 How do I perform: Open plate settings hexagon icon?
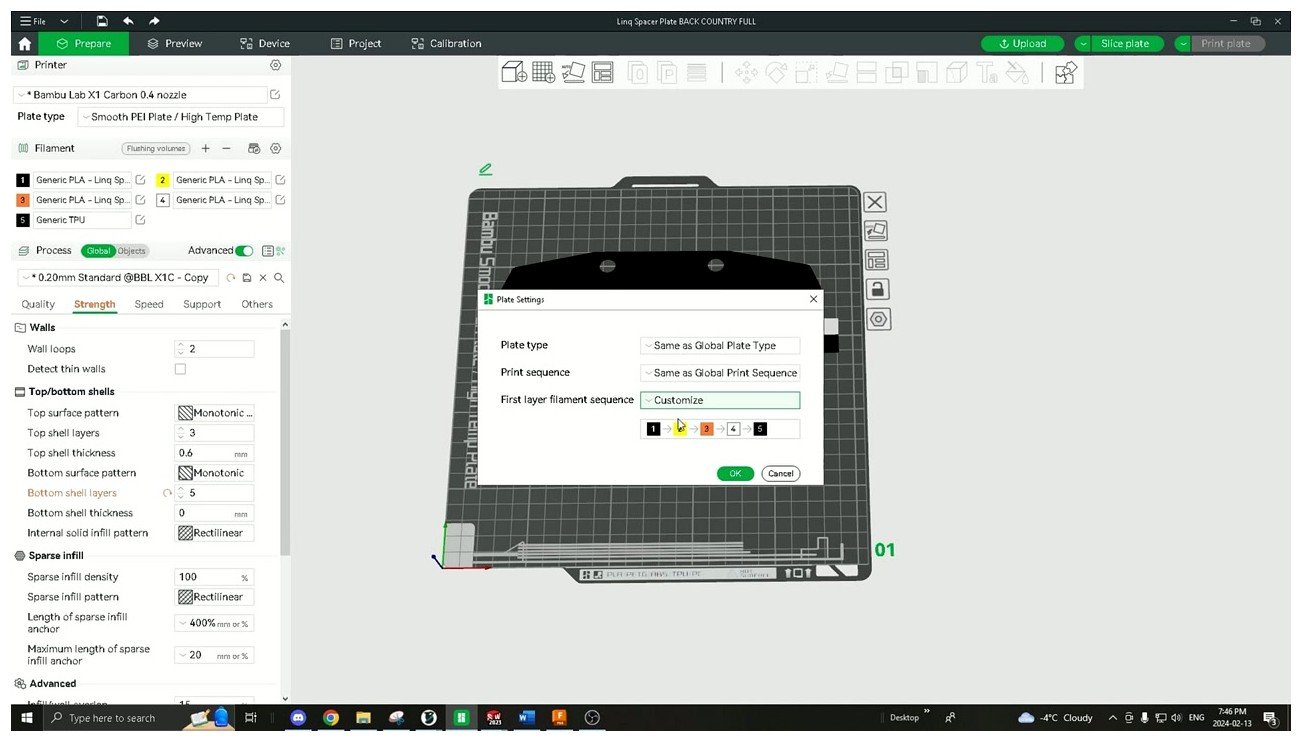877,319
